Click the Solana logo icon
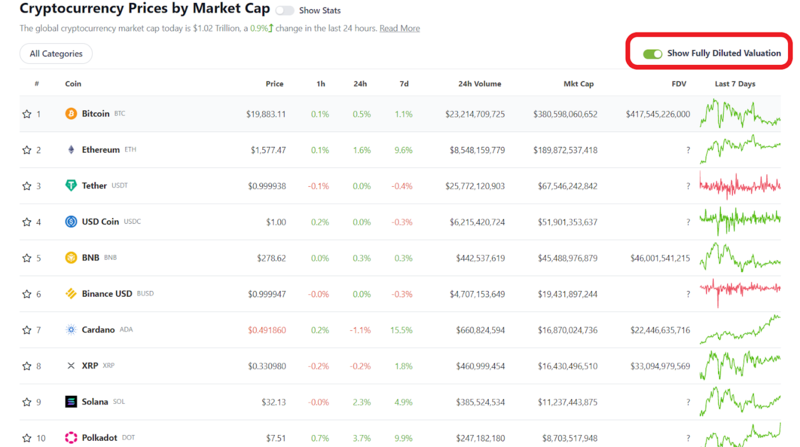 [x=71, y=402]
